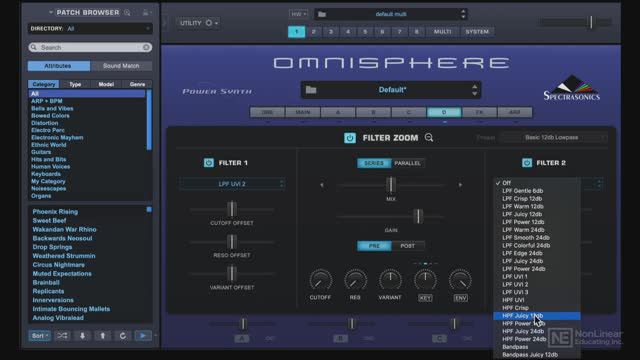Click the mix left arrow
The width and height of the screenshot is (640, 360).
coord(322,185)
